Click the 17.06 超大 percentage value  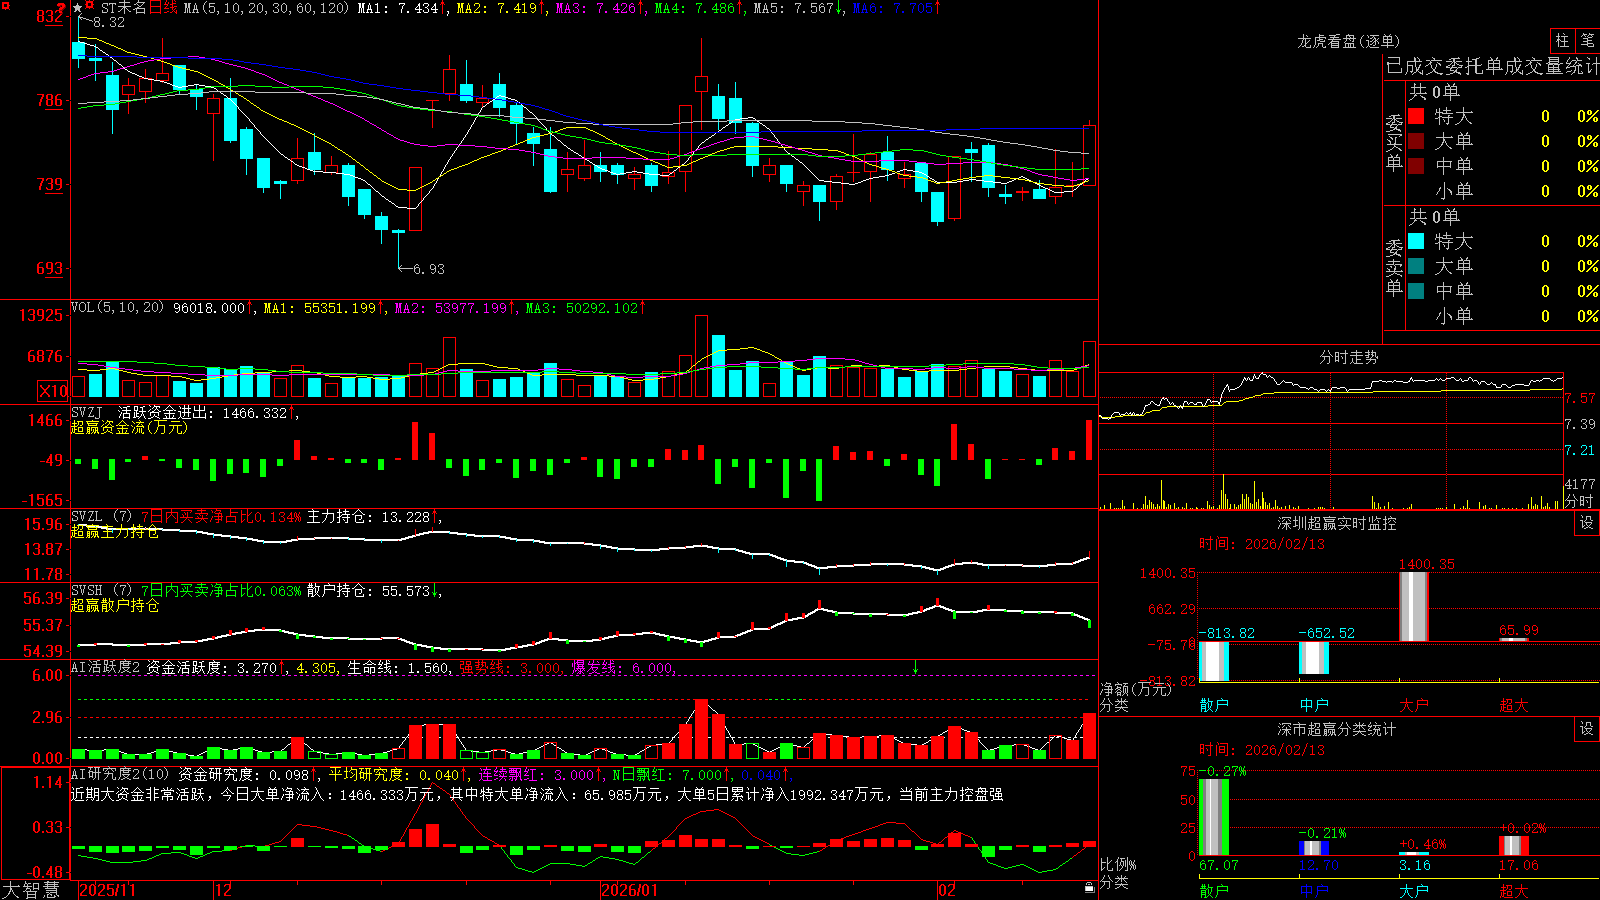coord(1519,865)
